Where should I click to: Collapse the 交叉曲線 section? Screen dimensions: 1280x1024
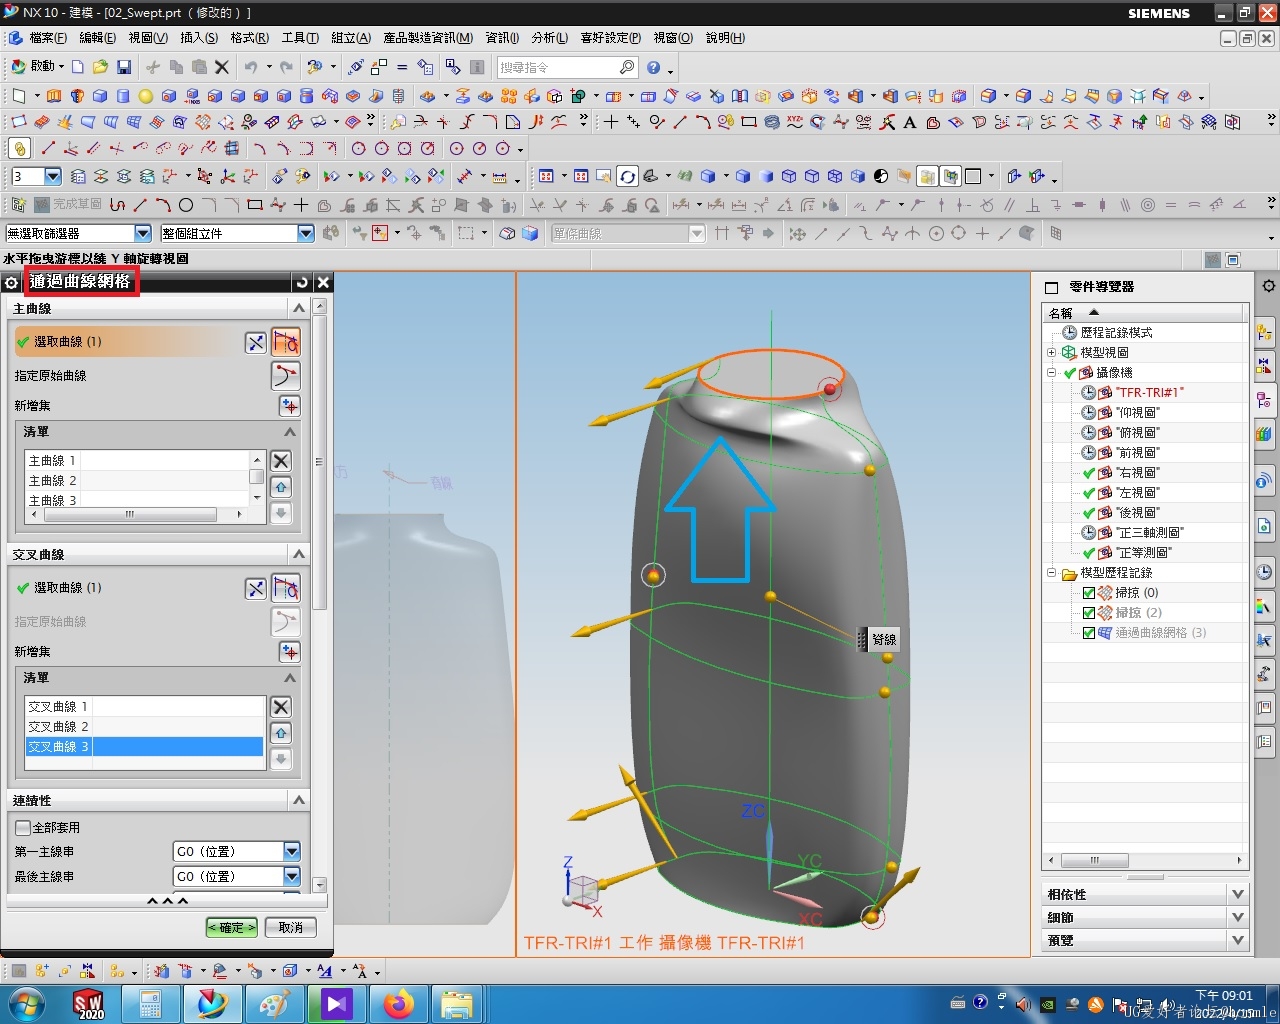coord(298,554)
